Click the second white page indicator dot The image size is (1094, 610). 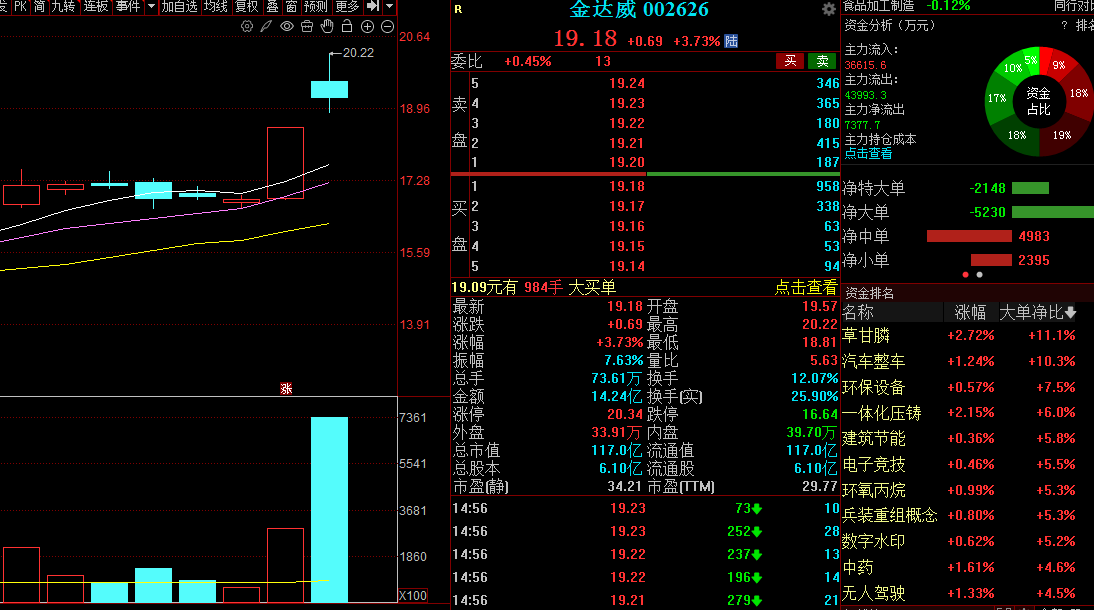click(x=980, y=275)
